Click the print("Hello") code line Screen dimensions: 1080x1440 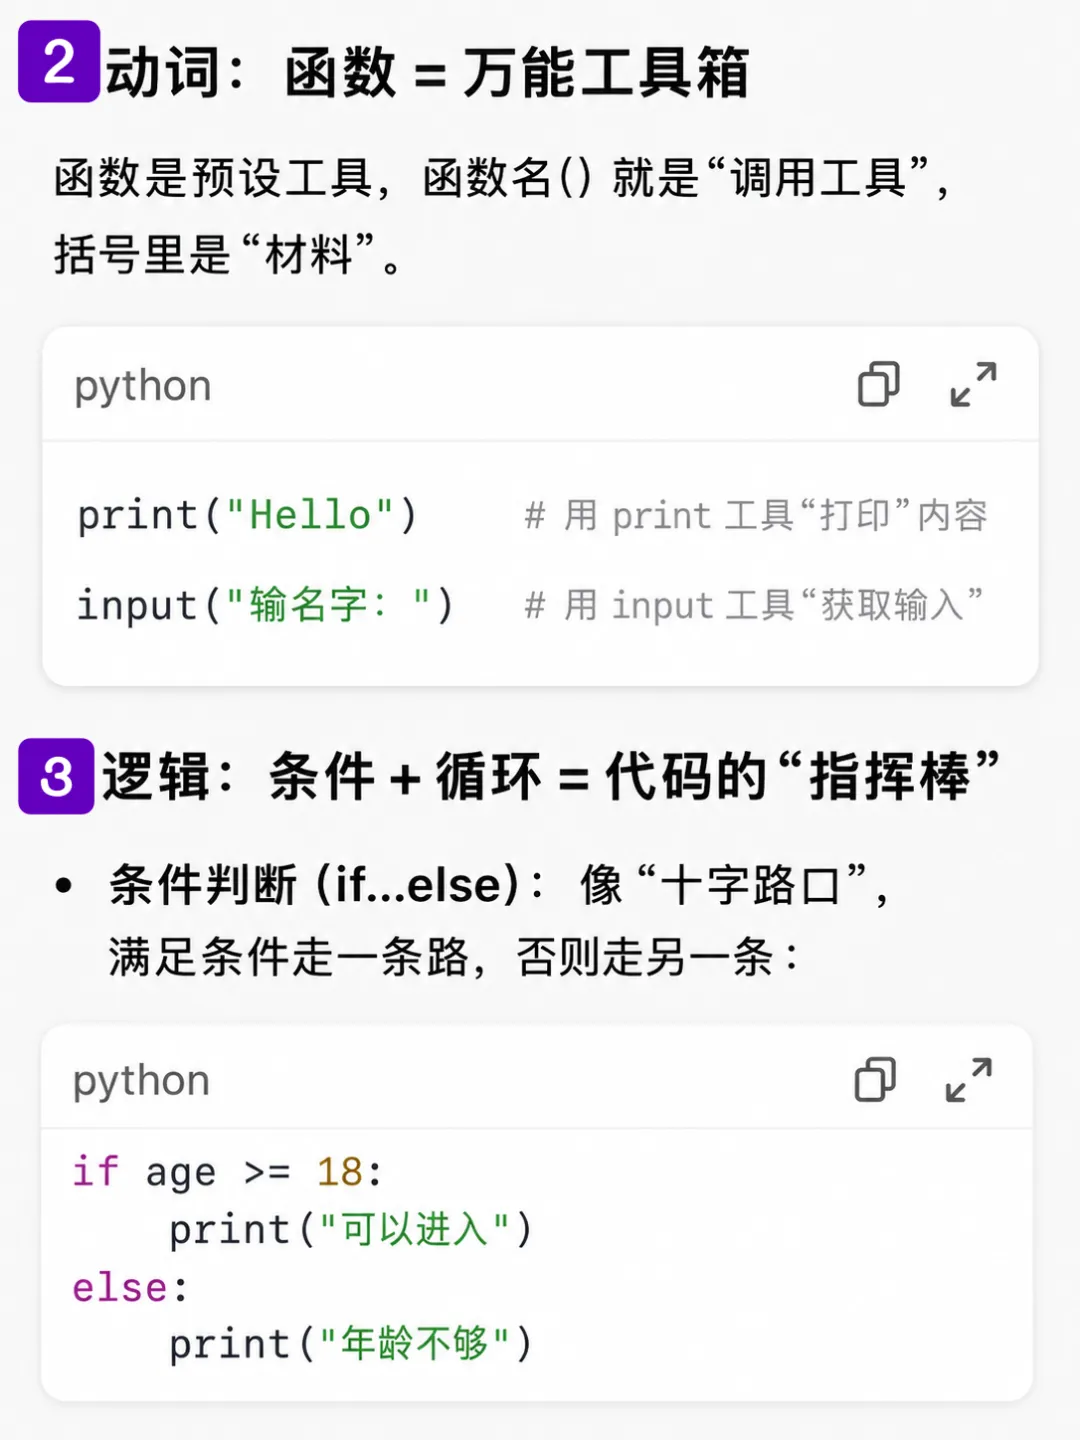247,516
